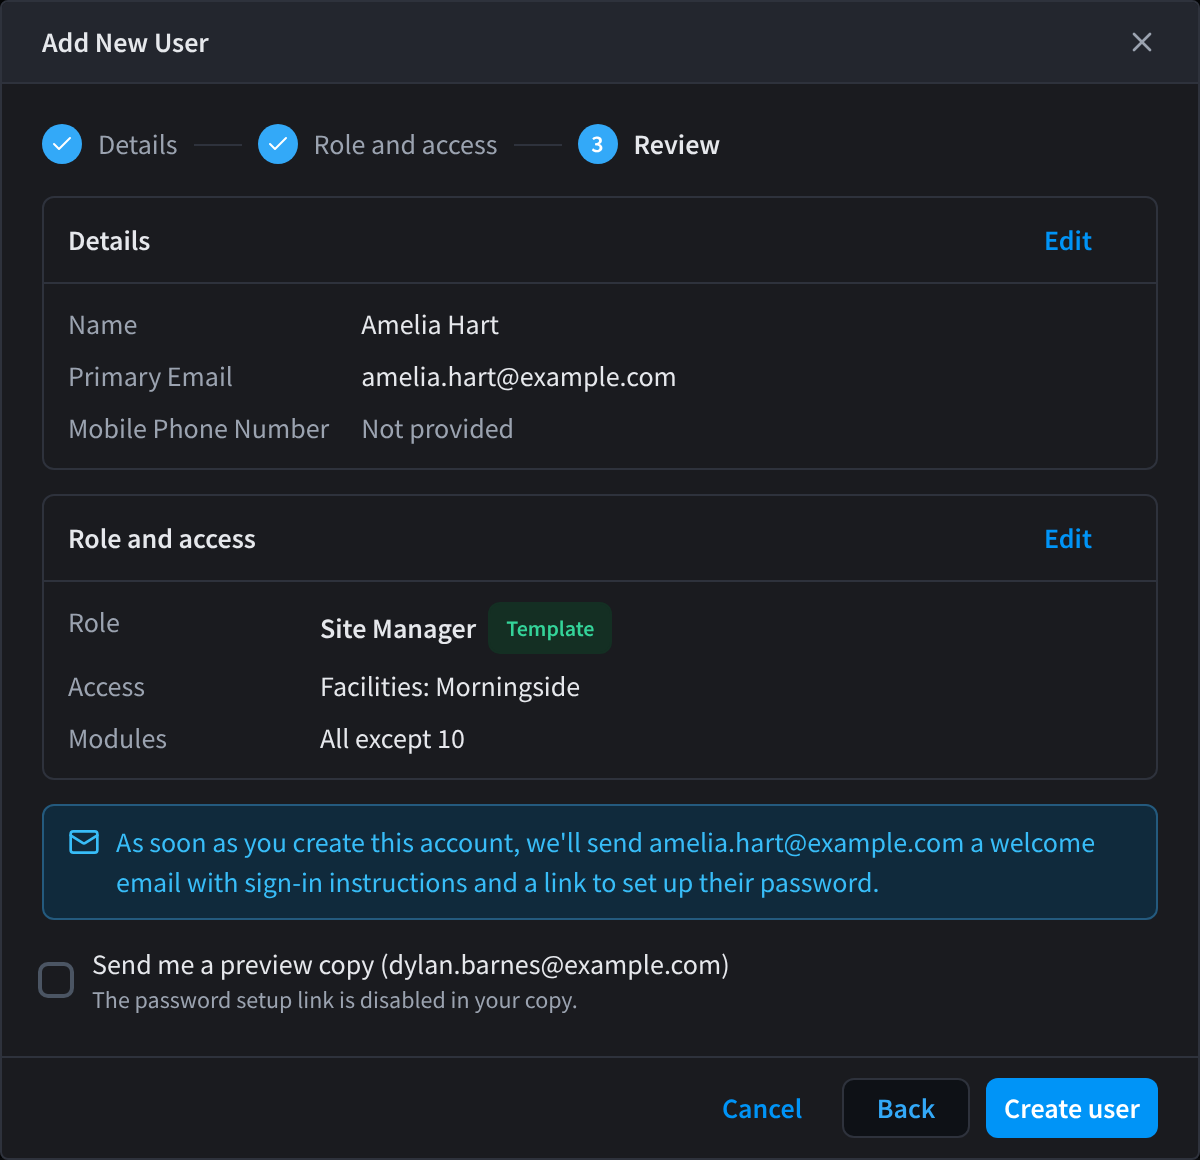This screenshot has width=1200, height=1160.
Task: Select the primary email amelia.hart@example.com in Details
Action: pyautogui.click(x=518, y=377)
